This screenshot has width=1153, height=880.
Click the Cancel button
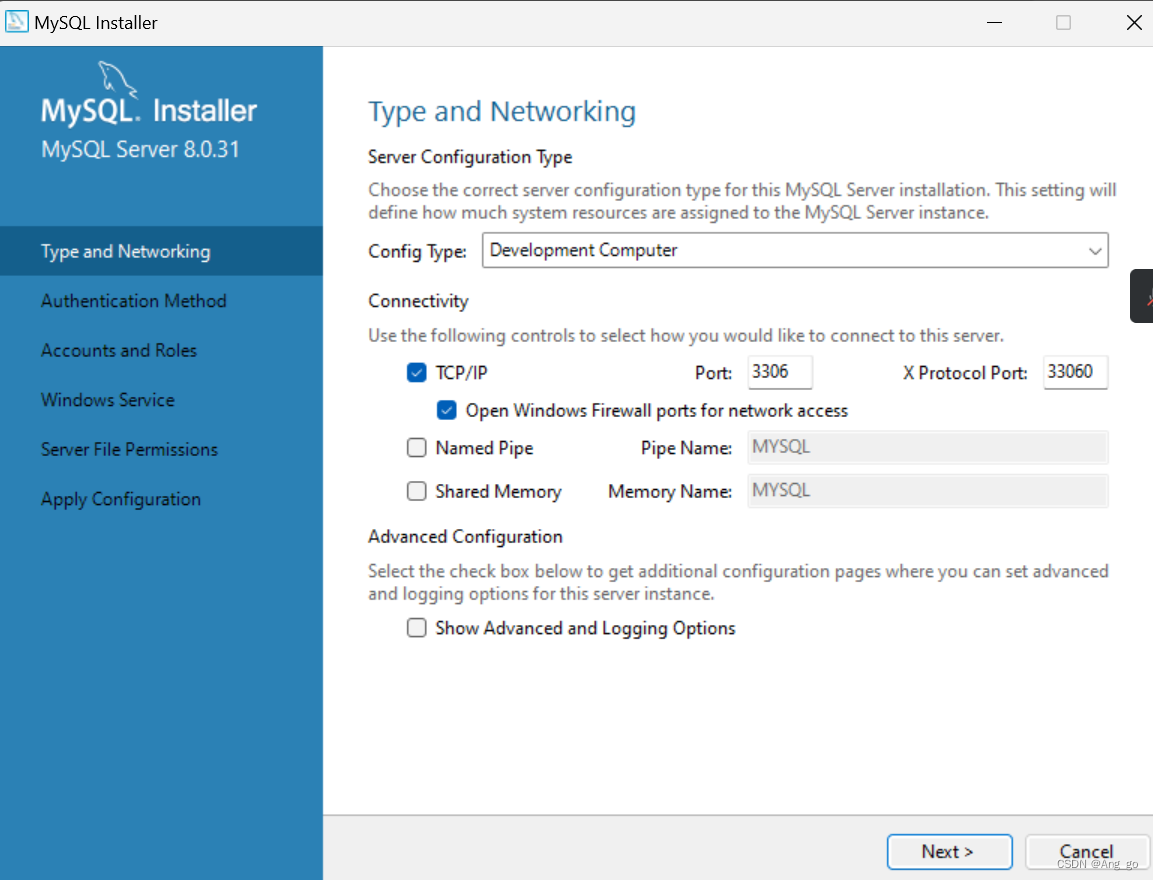[1087, 851]
